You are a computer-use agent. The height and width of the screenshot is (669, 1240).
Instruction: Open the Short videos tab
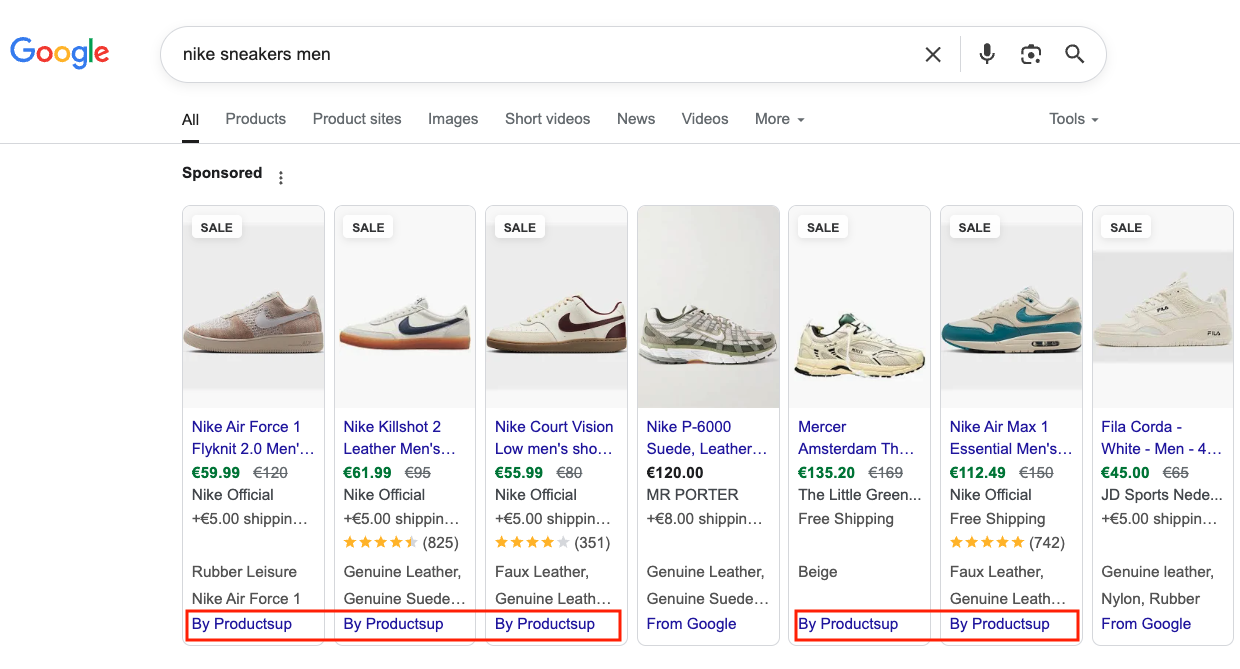(547, 119)
